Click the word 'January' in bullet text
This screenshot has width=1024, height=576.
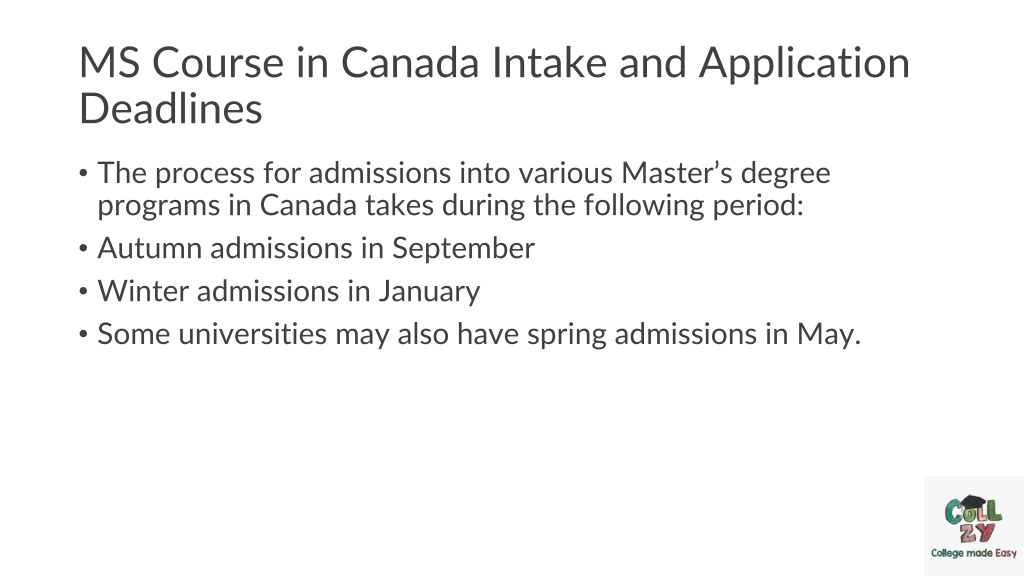pyautogui.click(x=430, y=292)
